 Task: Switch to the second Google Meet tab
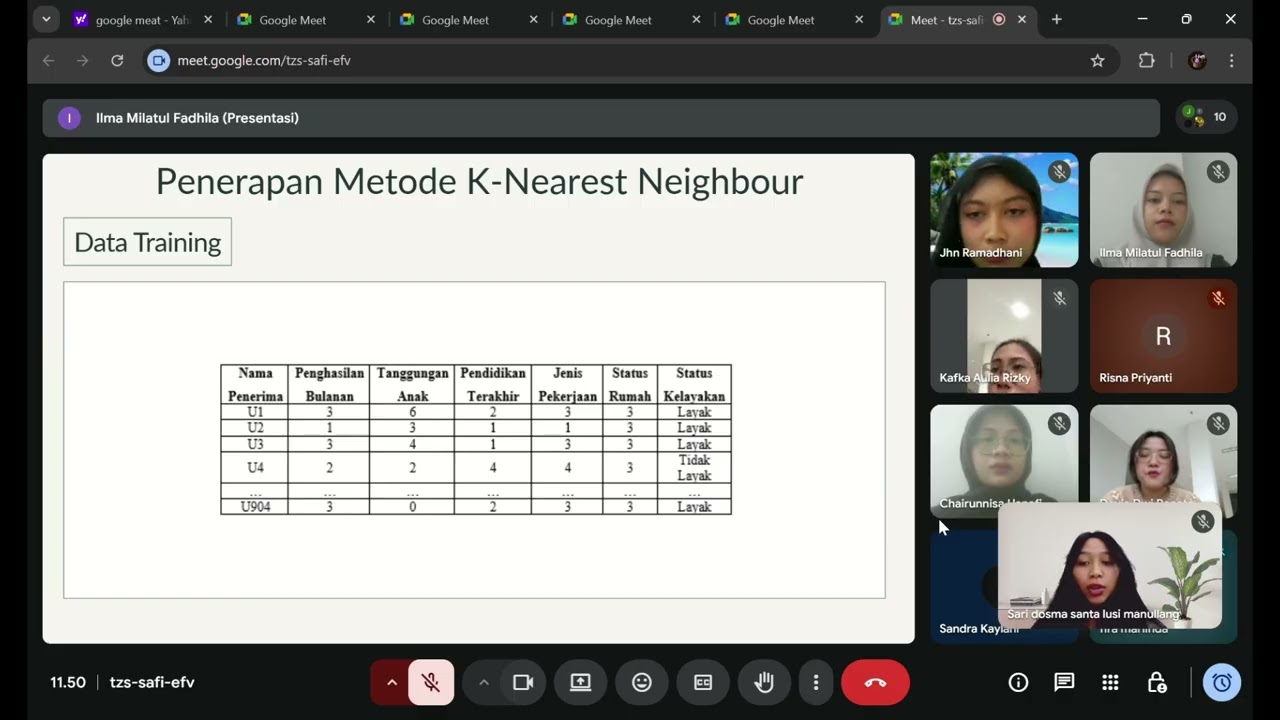tap(469, 19)
